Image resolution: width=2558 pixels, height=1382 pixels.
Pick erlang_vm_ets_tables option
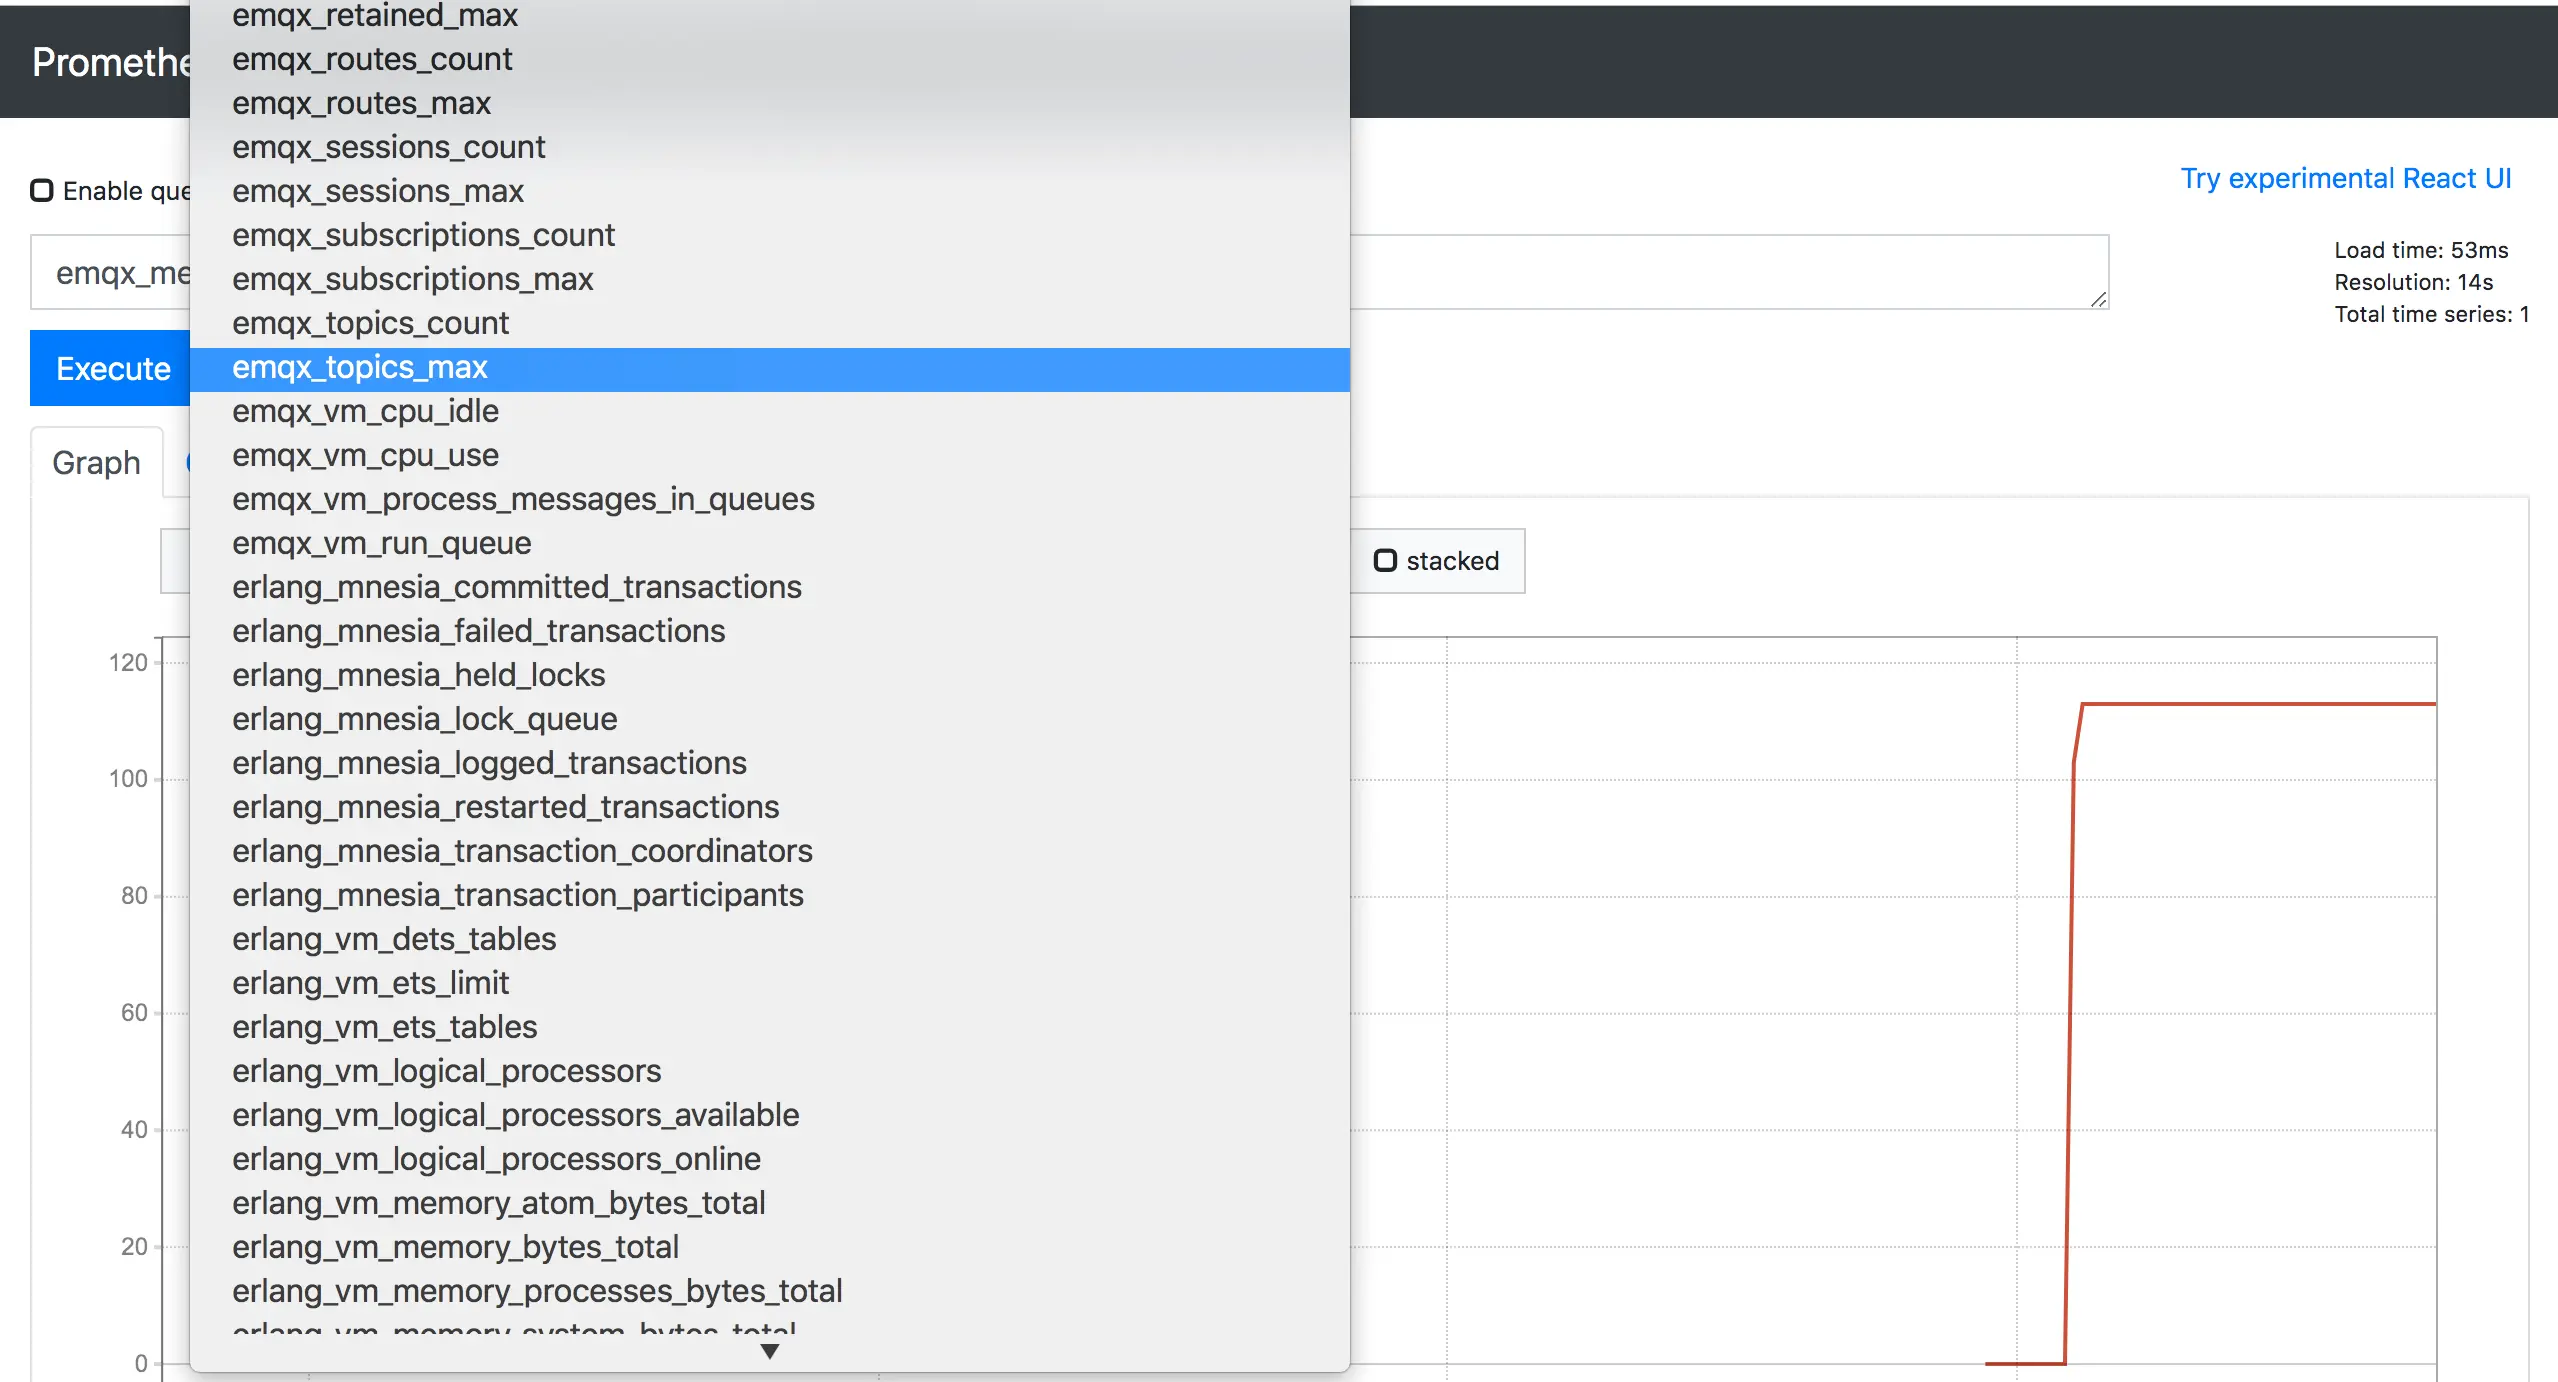[x=384, y=1028]
